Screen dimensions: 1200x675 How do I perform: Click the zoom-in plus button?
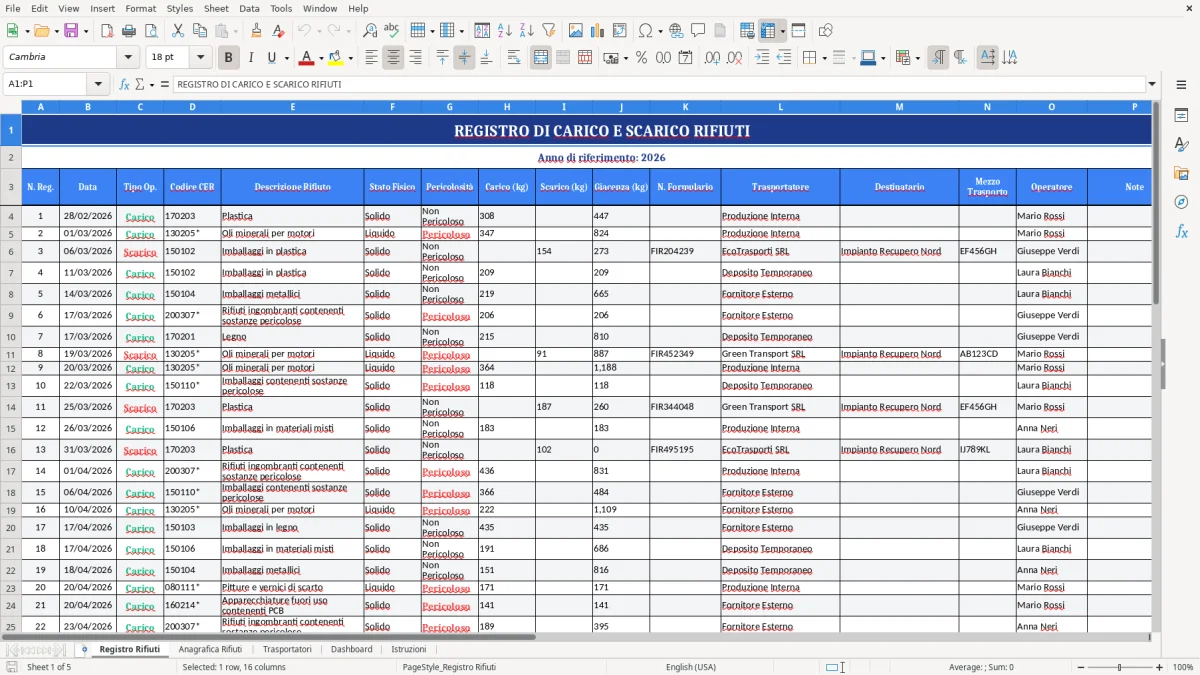pos(1160,667)
